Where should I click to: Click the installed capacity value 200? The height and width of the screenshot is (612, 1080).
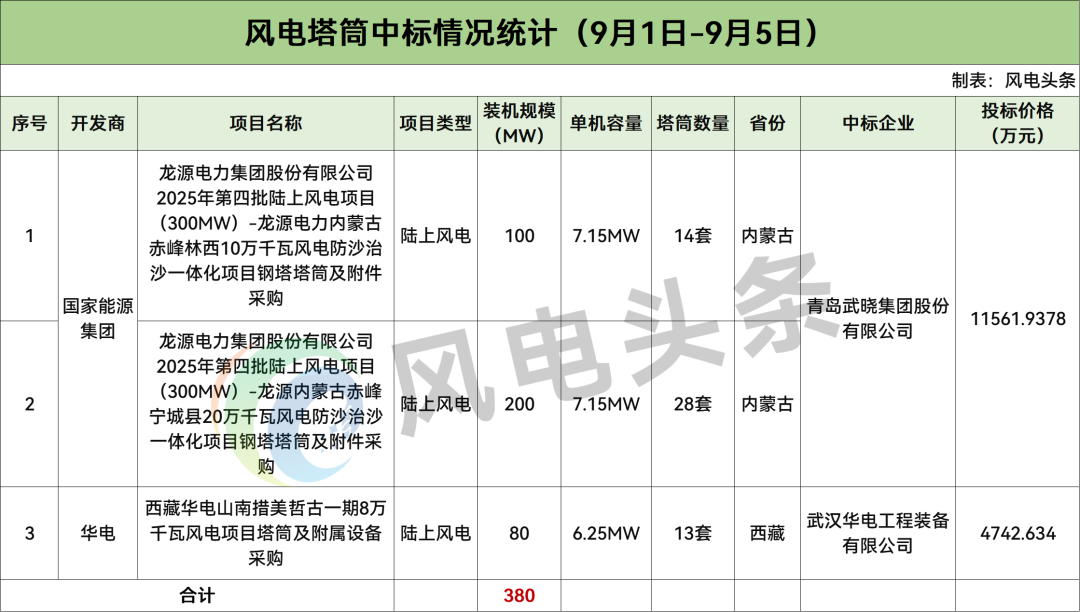tap(519, 403)
